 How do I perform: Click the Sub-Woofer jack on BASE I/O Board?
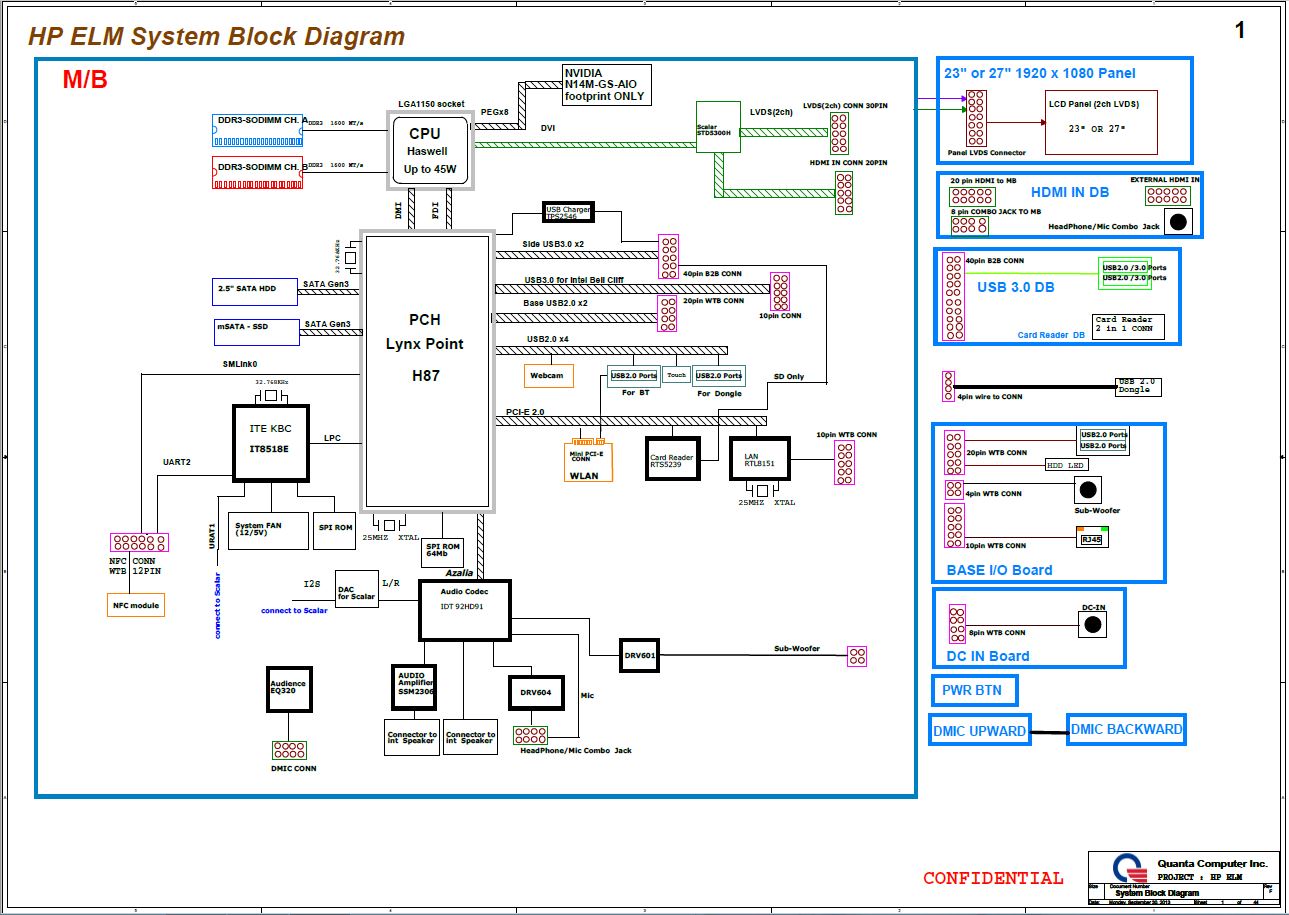[1088, 490]
